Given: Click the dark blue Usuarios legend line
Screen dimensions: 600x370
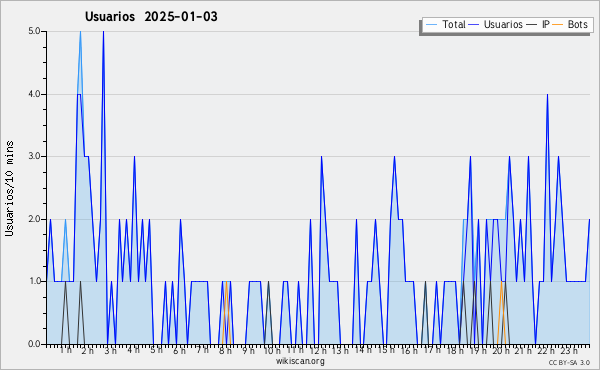Looking at the screenshot, I should coord(474,25).
